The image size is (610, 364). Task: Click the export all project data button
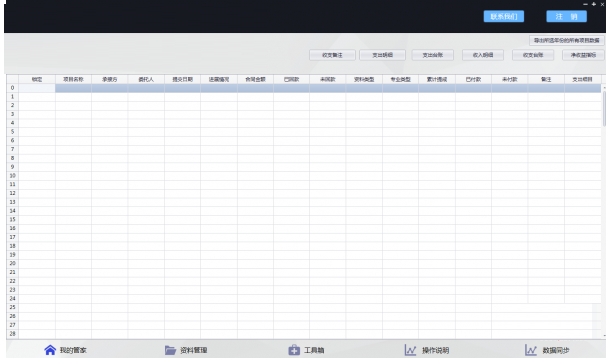coord(566,40)
